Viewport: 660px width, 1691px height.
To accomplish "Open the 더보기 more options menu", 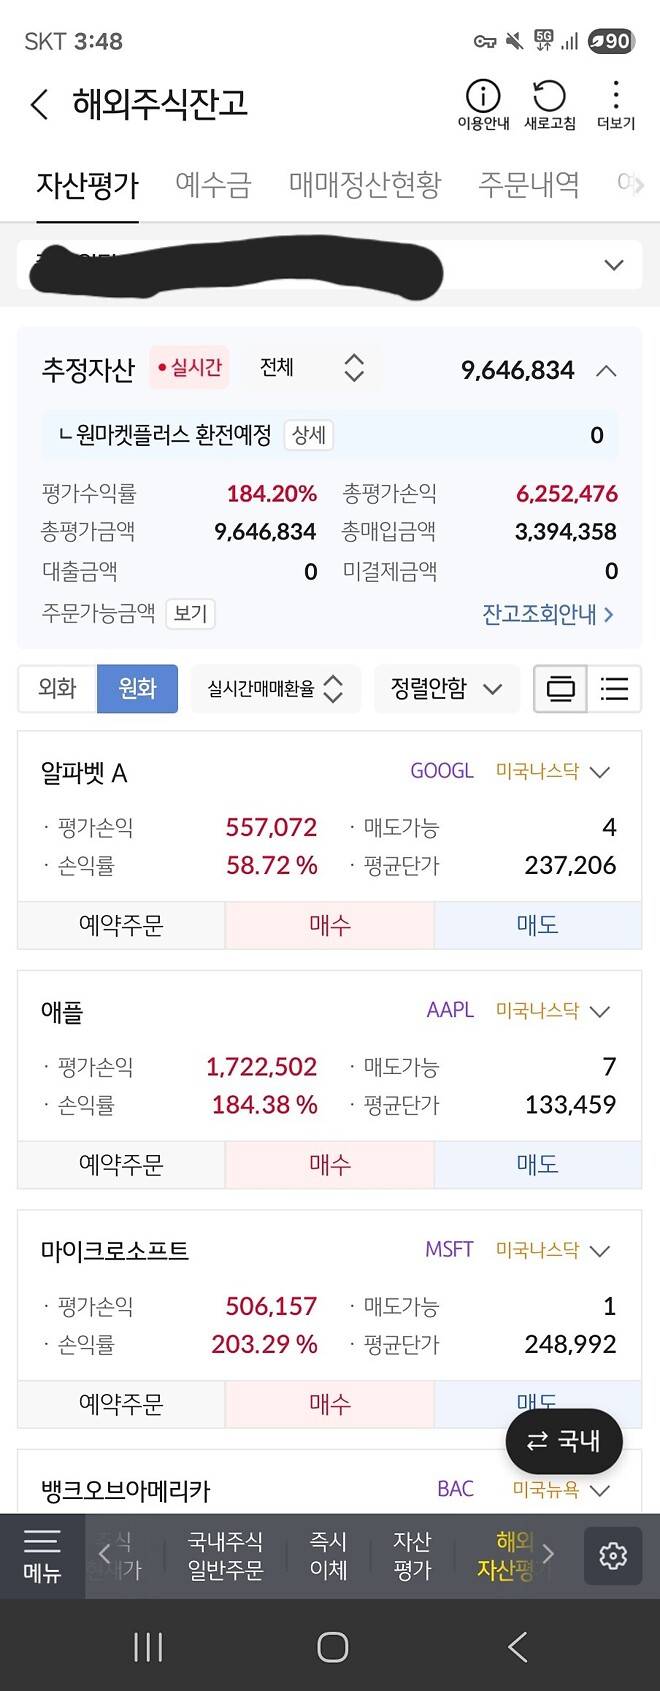I will [616, 104].
